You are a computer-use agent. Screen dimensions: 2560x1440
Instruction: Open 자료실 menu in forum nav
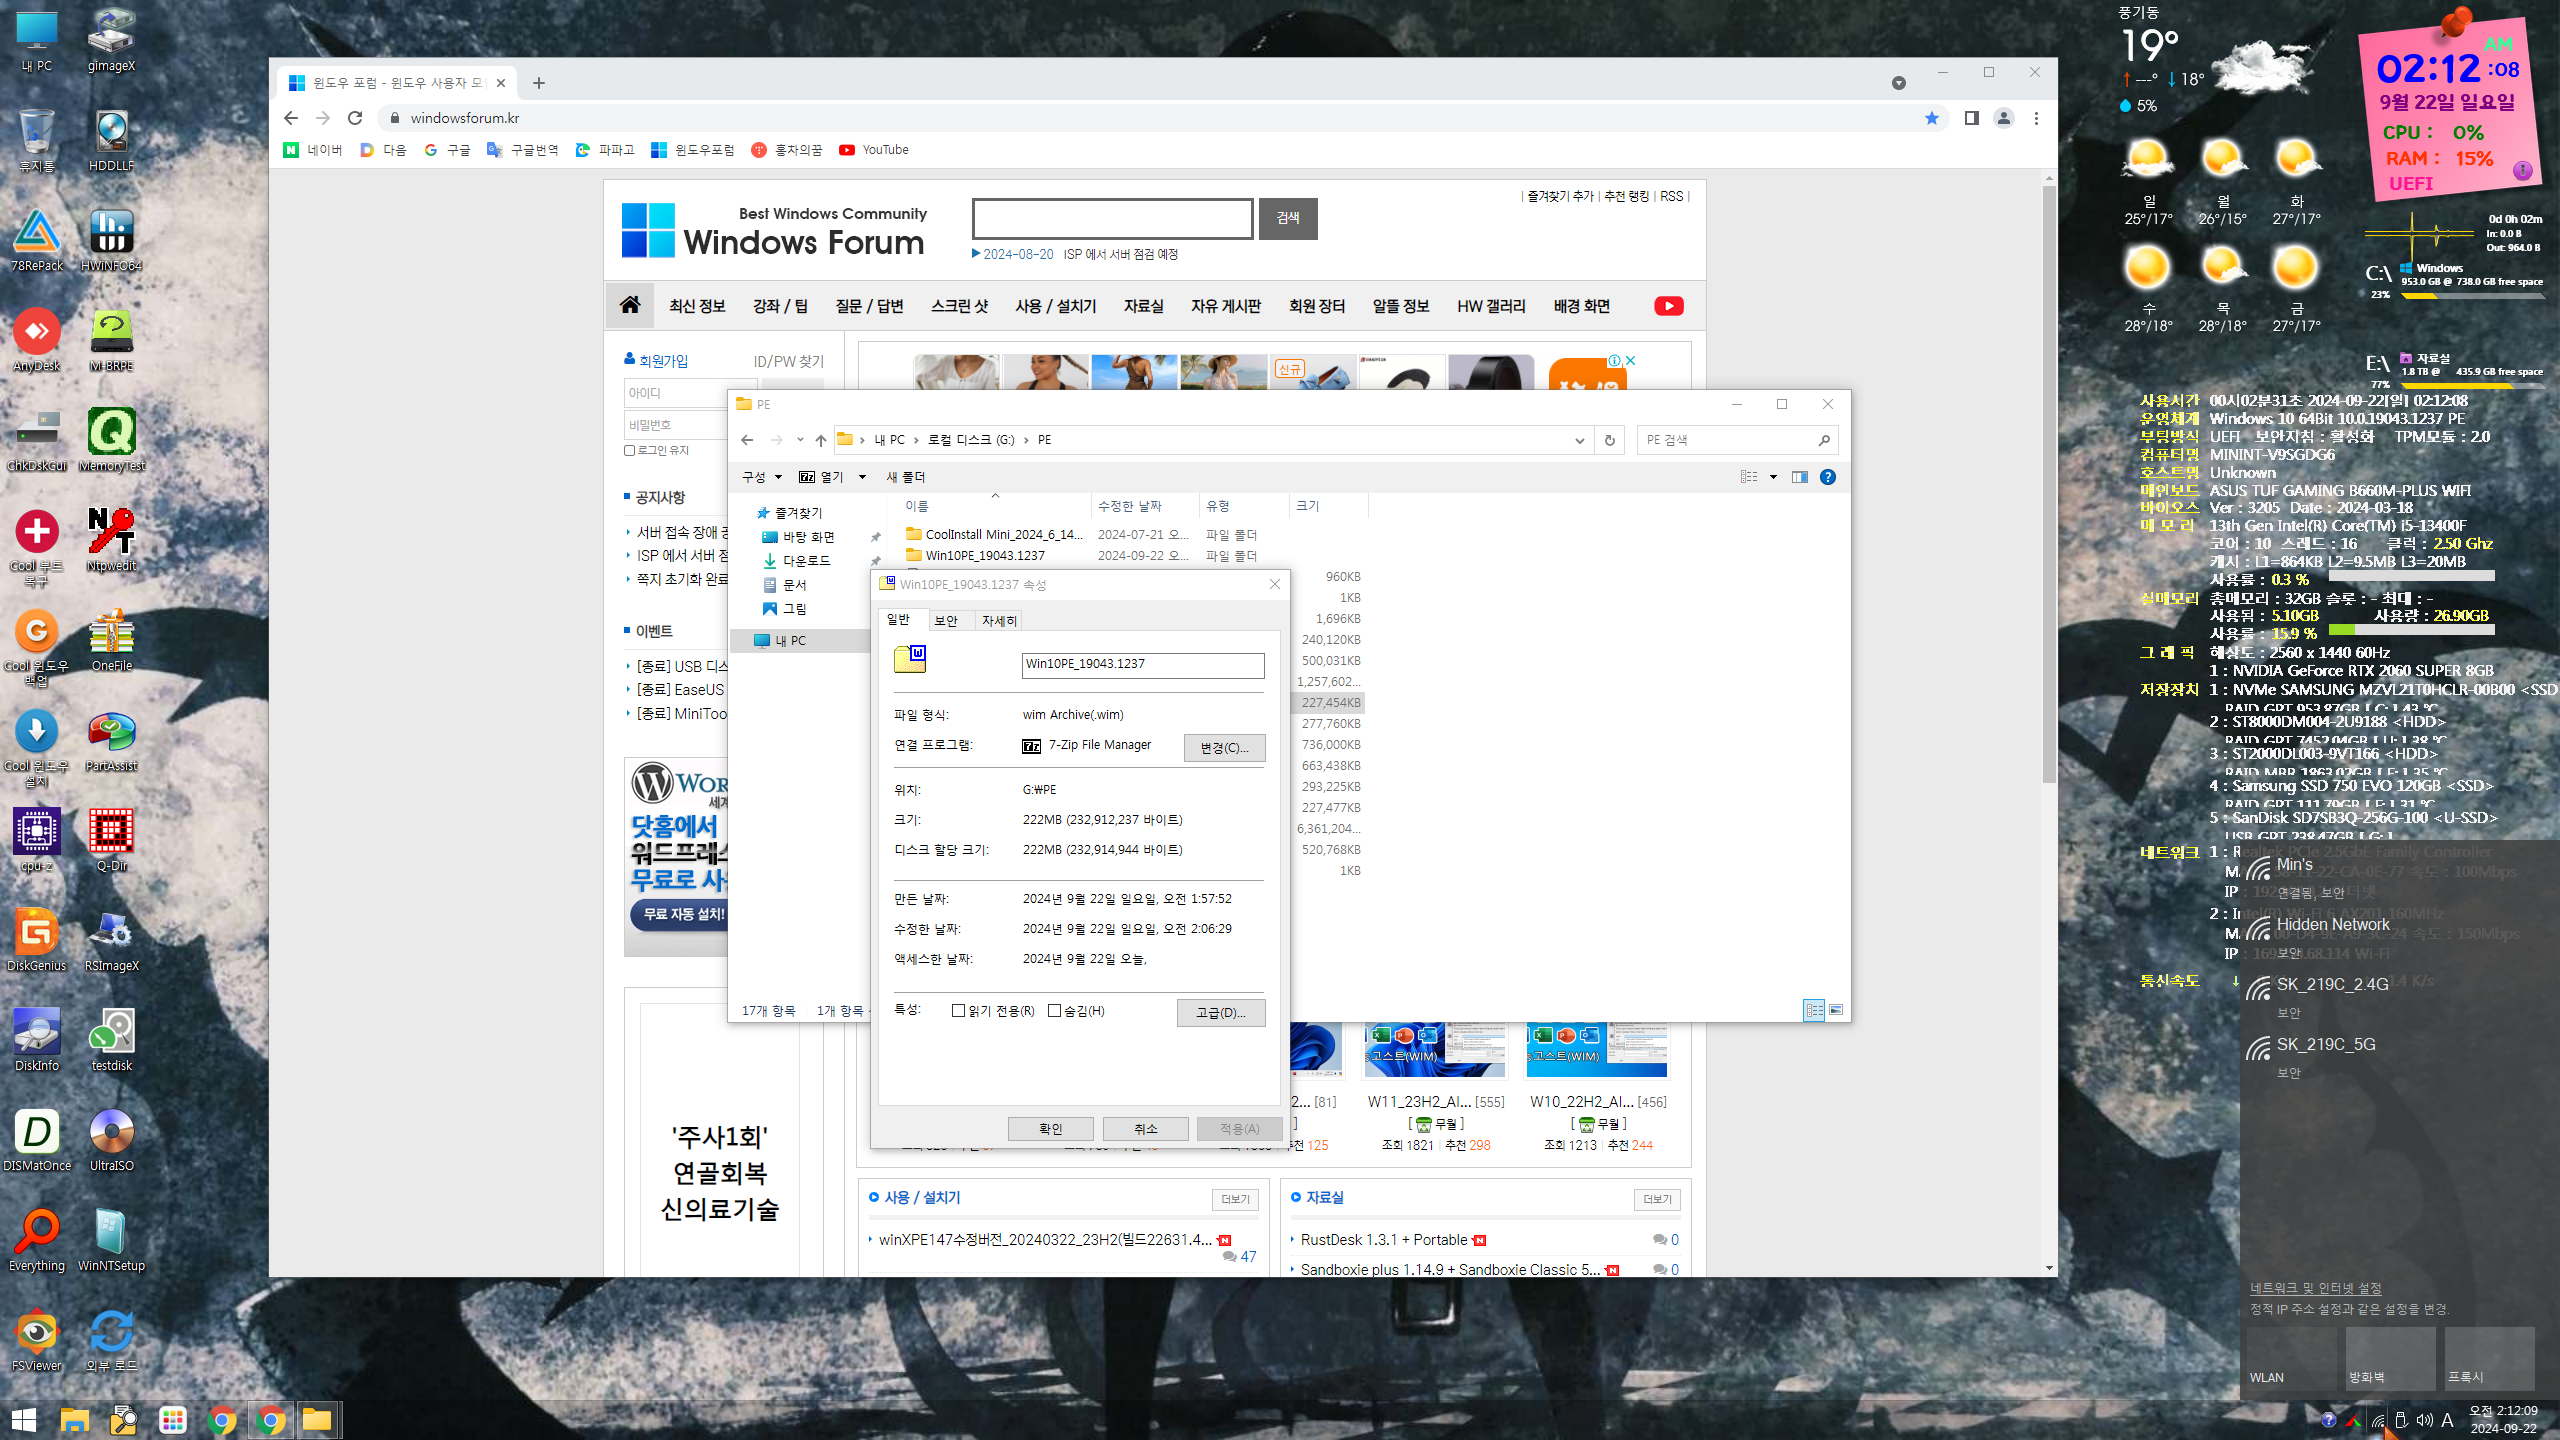pyautogui.click(x=1143, y=306)
